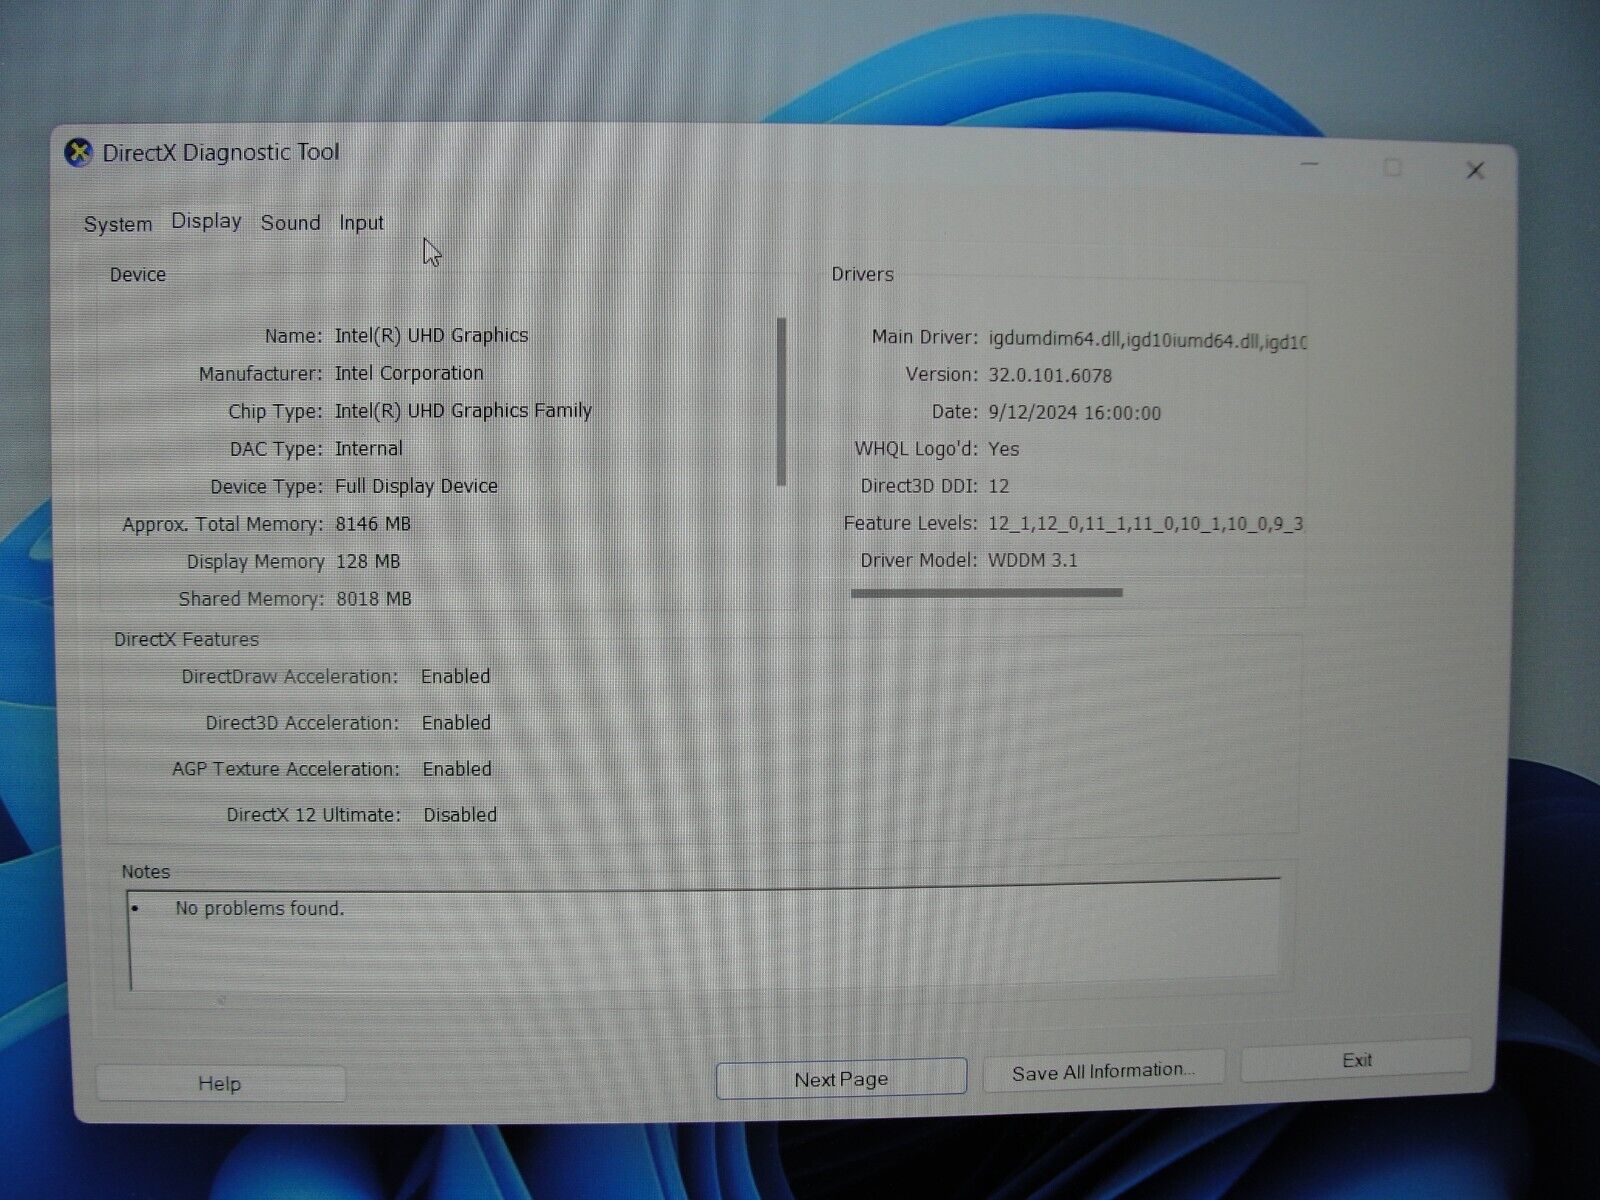Select driver date '9/12/2024 16:00:00'
Screen dimensions: 1600x1200
click(1075, 413)
